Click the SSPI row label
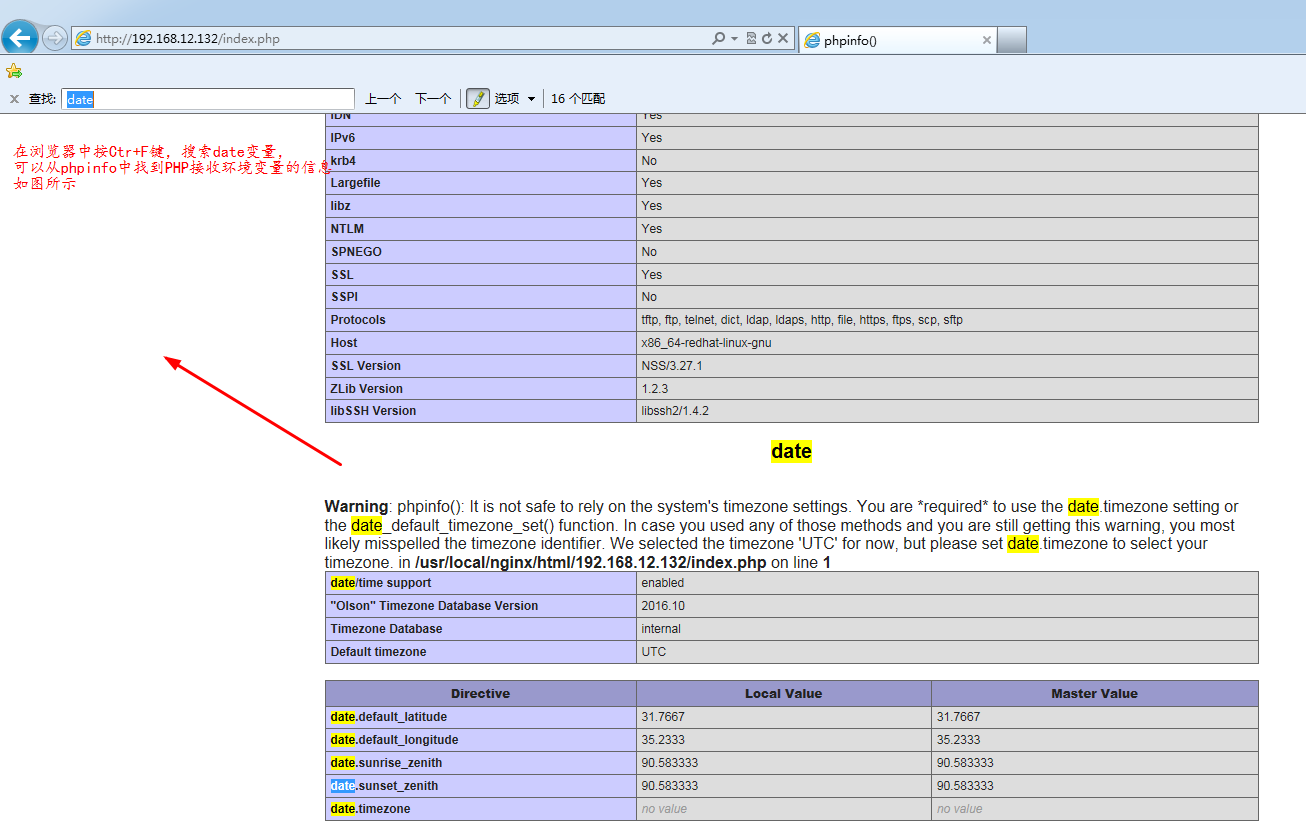Viewport: 1306px width, 833px height. (344, 297)
